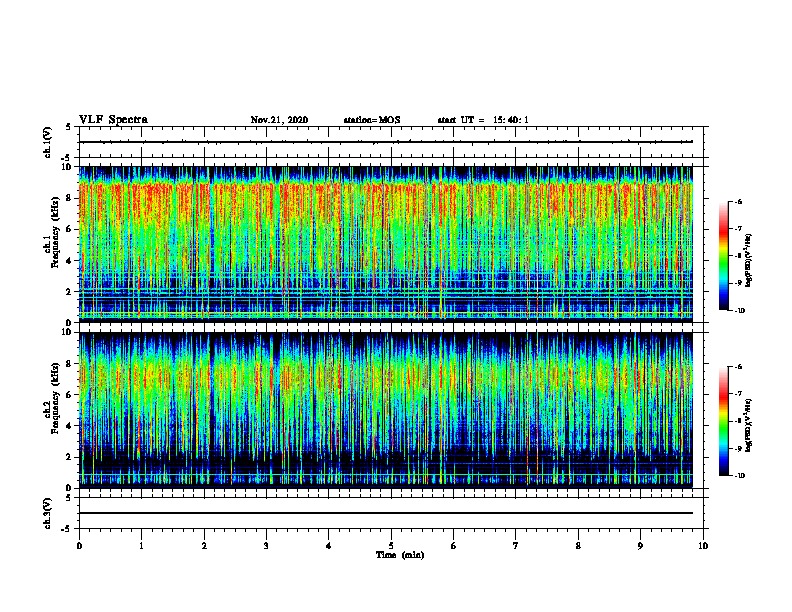Click the "2" kHz tick of ch.1
Viewport: 792px width, 612px height.
70,292
